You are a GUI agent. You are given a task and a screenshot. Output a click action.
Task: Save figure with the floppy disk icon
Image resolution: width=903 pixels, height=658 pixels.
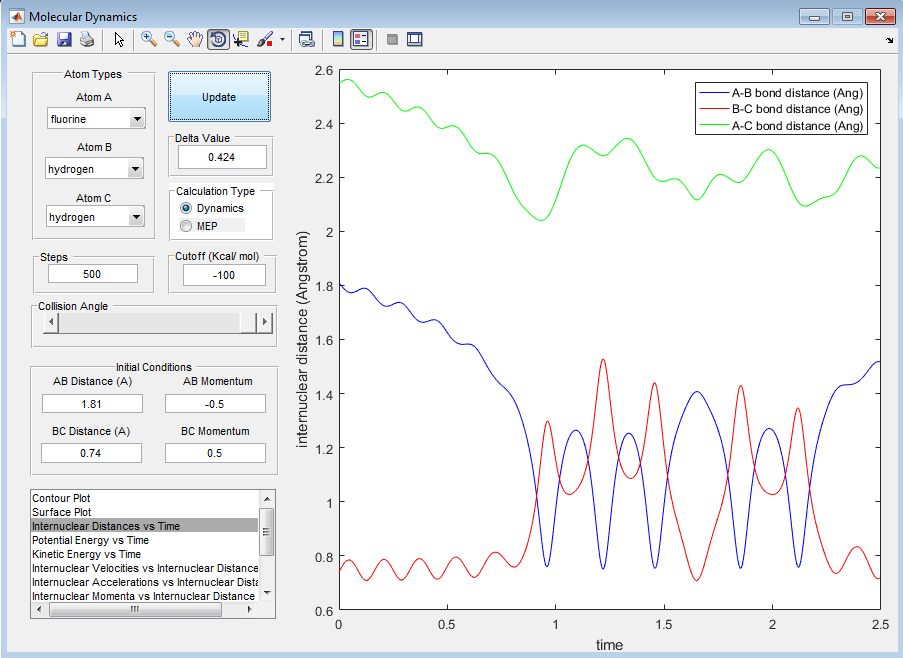[64, 39]
